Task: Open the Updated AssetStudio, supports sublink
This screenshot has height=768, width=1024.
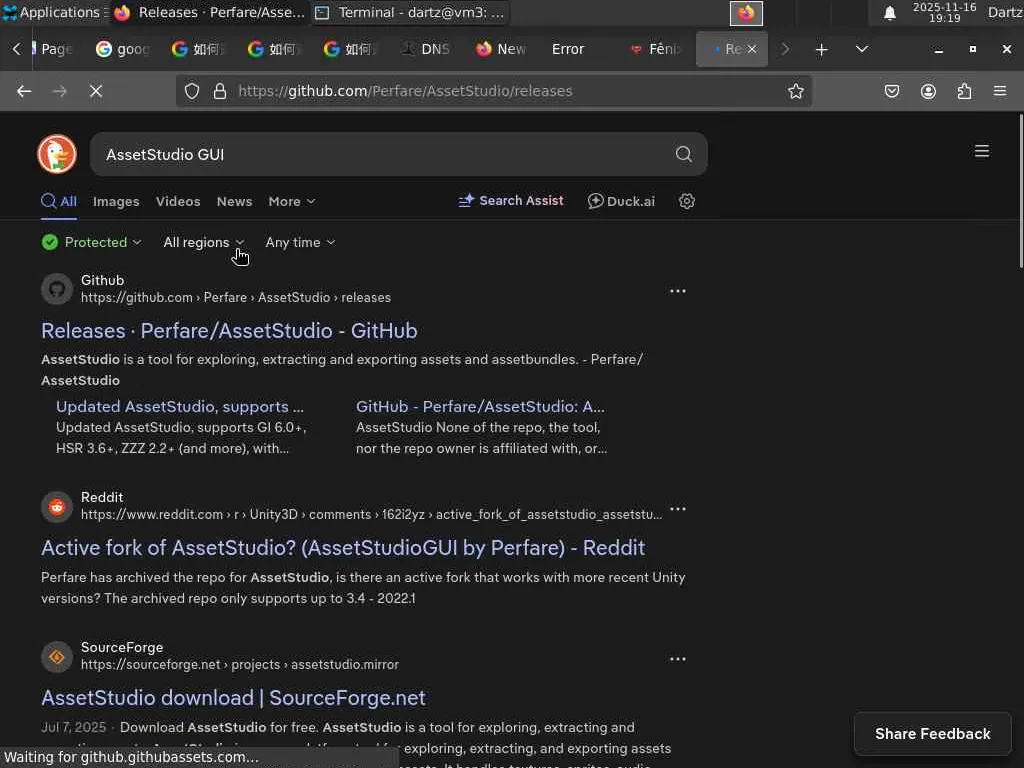Action: tap(180, 406)
